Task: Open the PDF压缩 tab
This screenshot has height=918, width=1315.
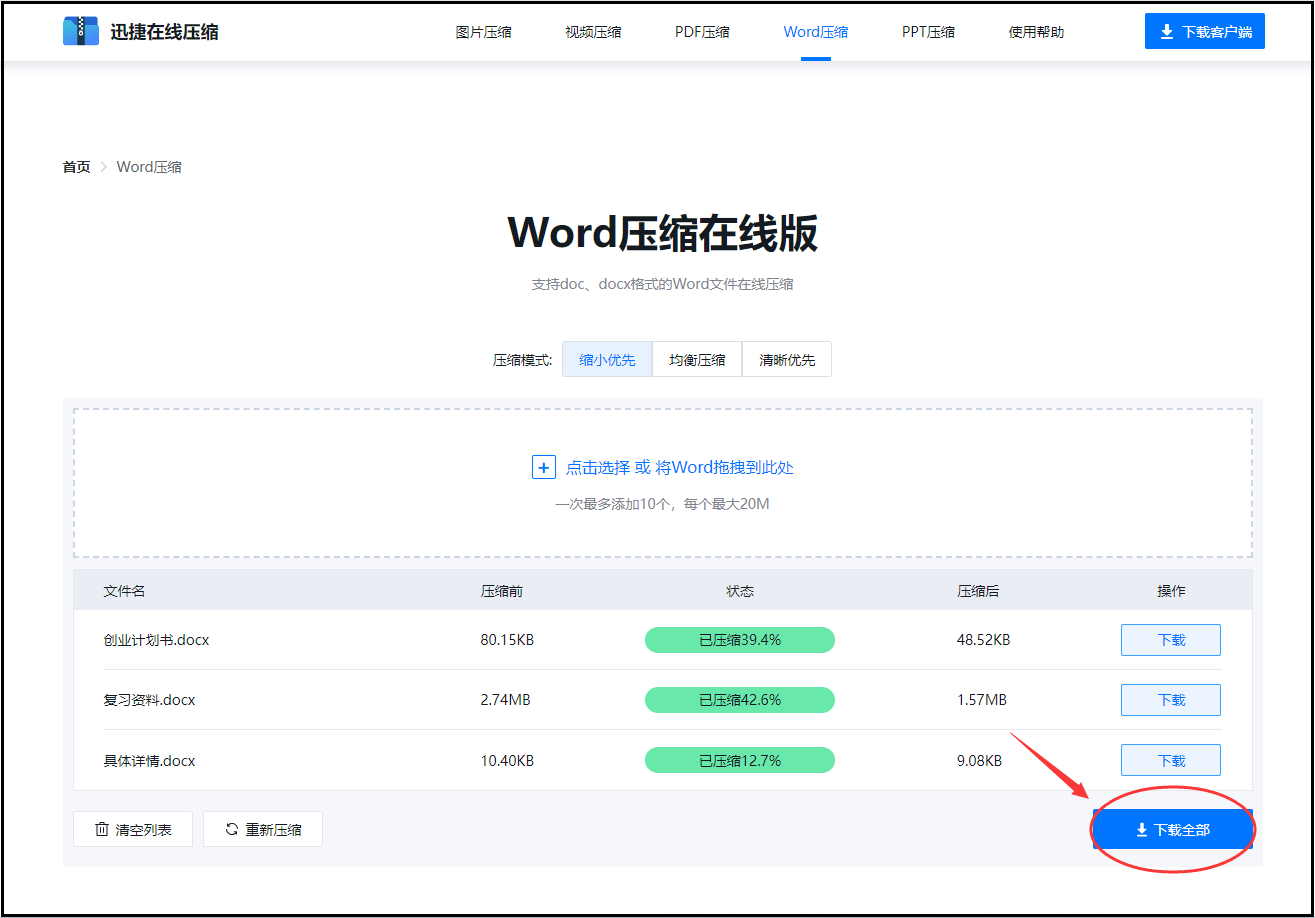Action: click(x=702, y=31)
